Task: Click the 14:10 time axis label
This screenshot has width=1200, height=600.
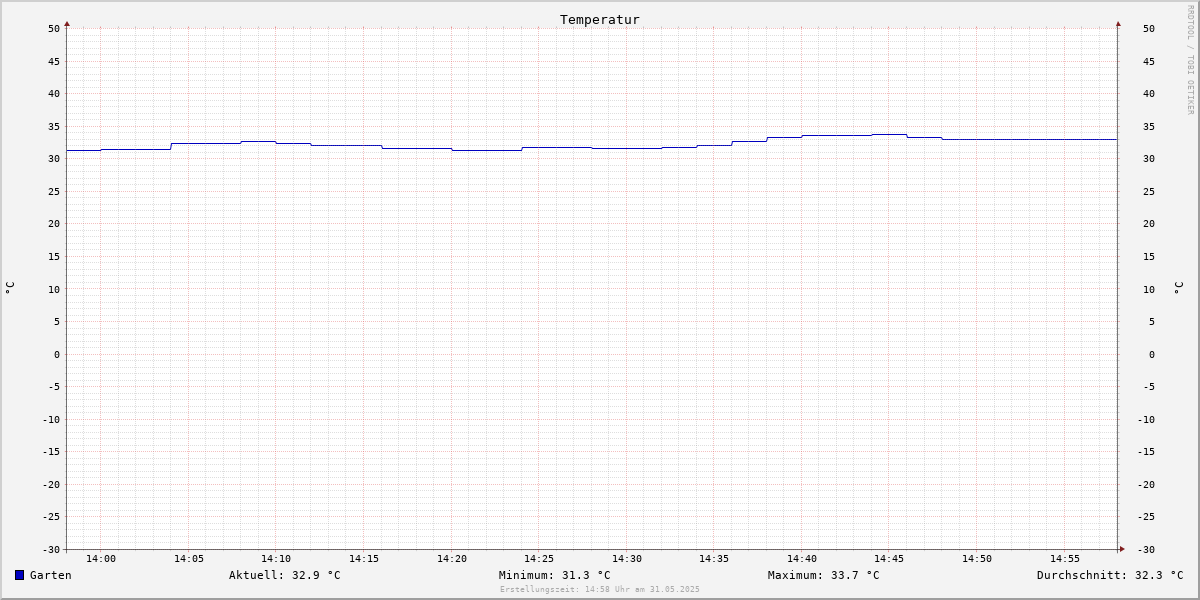Action: click(x=276, y=558)
